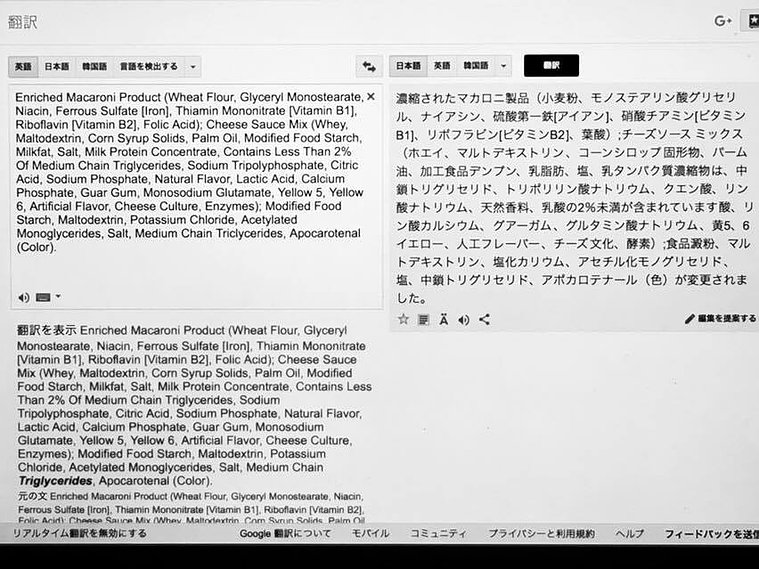Image resolution: width=759 pixels, height=569 pixels.
Task: Select 日本語 as source language
Action: 57,67
